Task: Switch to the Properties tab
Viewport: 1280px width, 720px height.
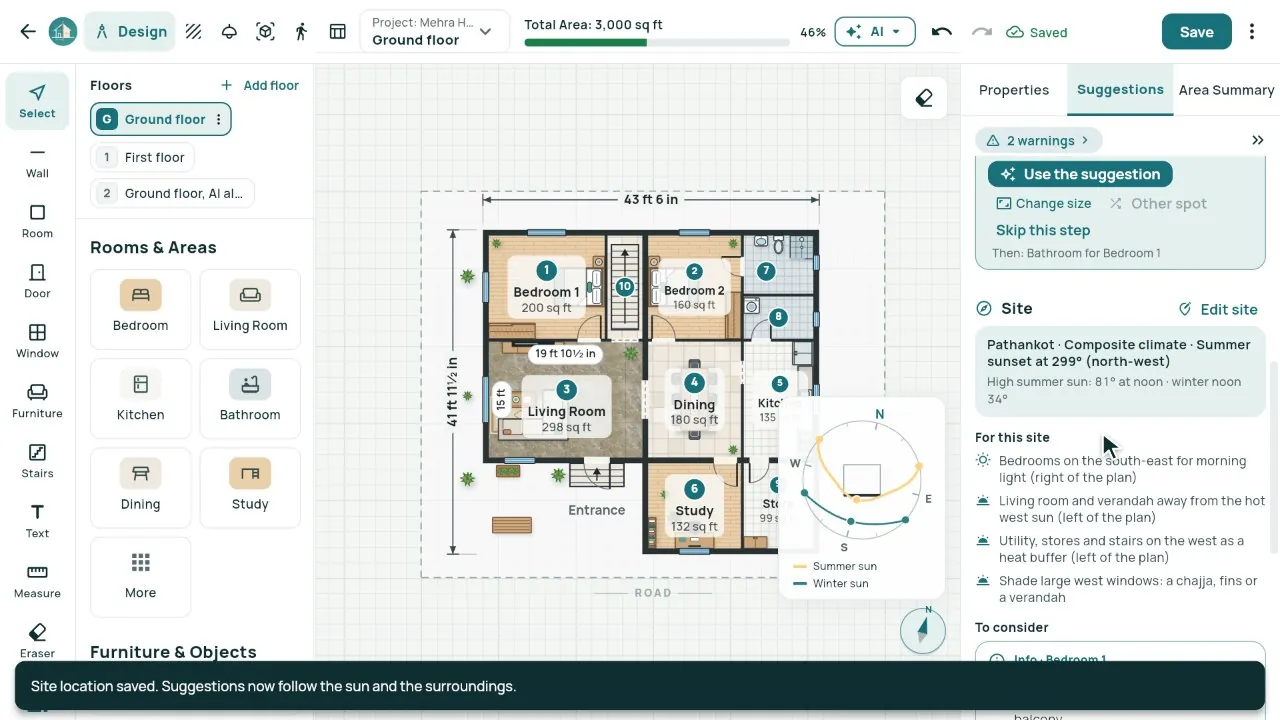Action: (1014, 90)
